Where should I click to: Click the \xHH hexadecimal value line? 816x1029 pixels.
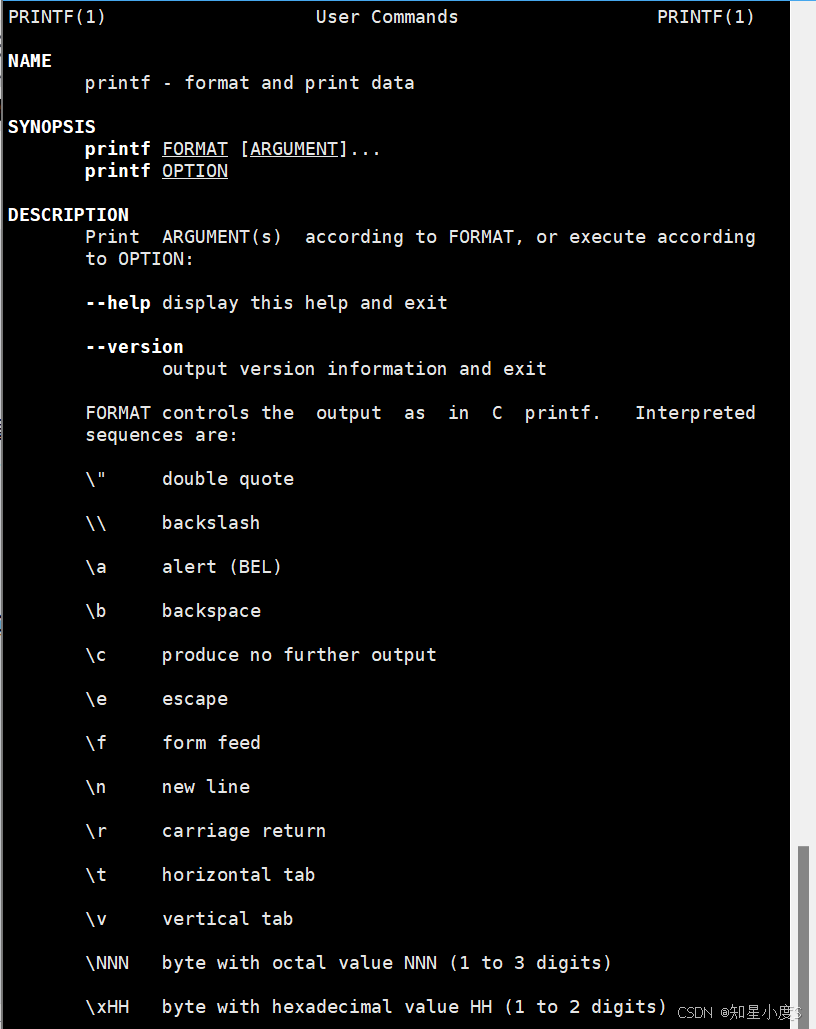point(376,1007)
